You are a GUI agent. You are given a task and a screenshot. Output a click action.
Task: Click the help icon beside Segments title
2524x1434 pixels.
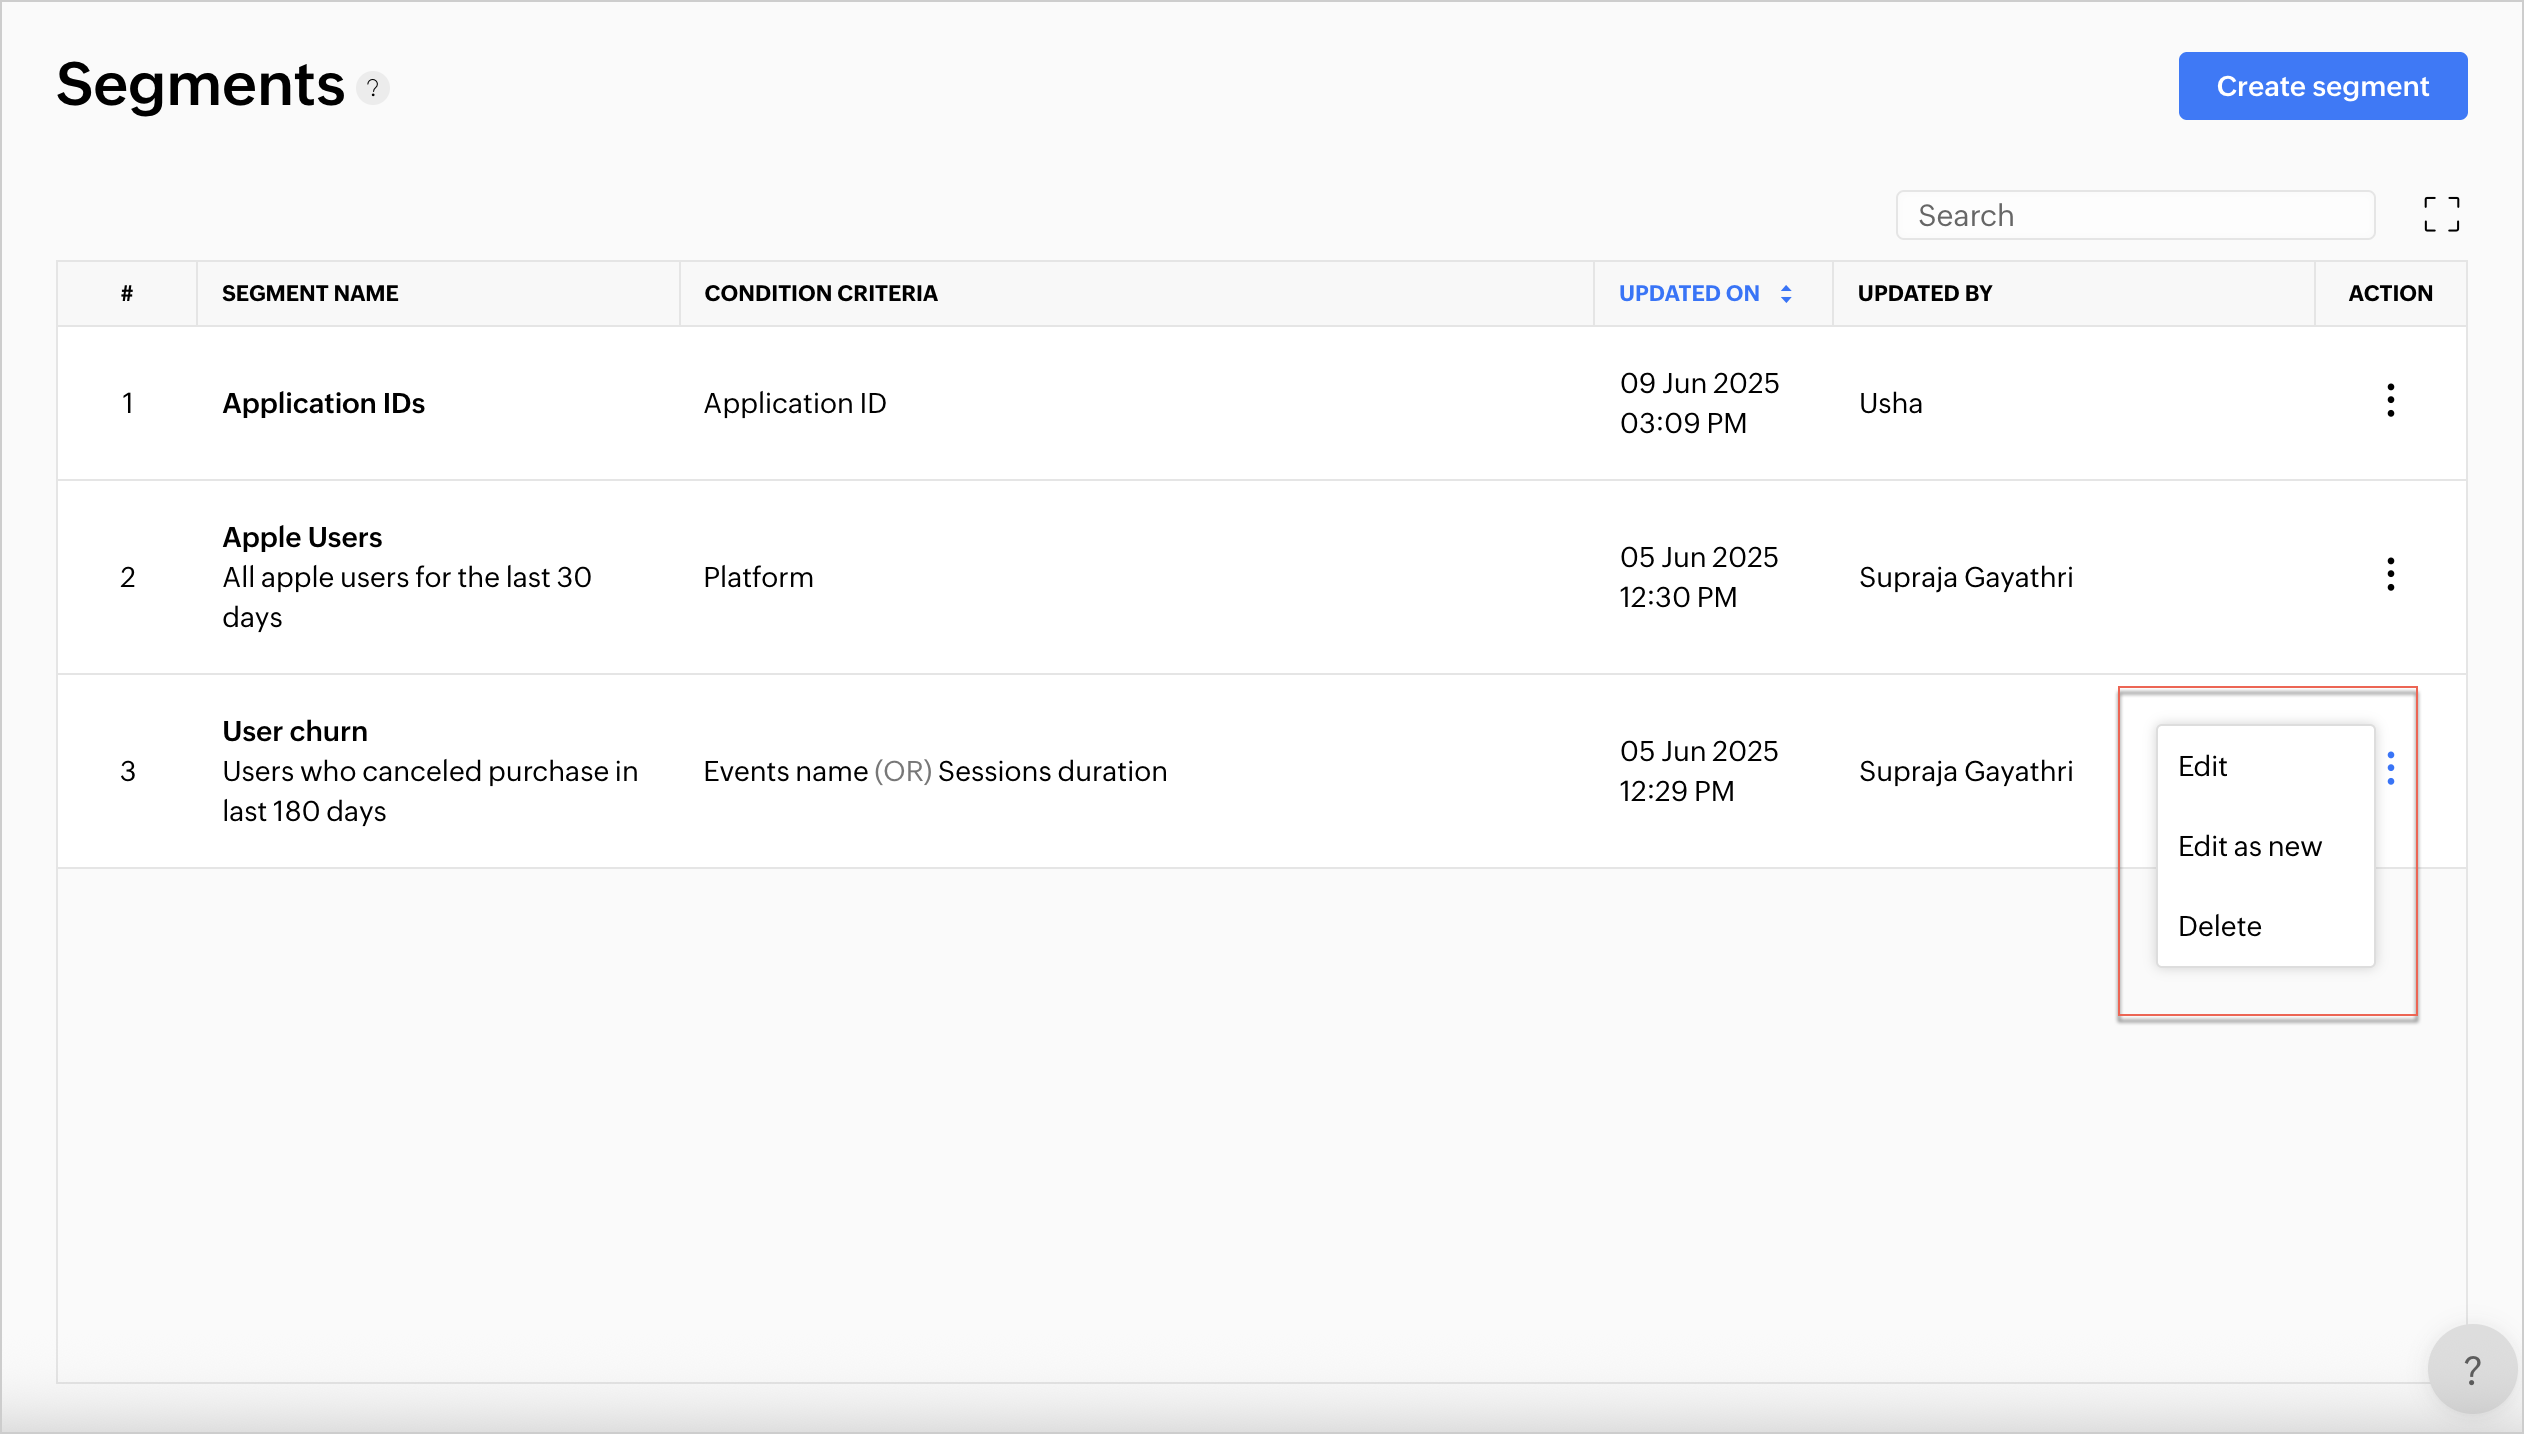[x=373, y=88]
